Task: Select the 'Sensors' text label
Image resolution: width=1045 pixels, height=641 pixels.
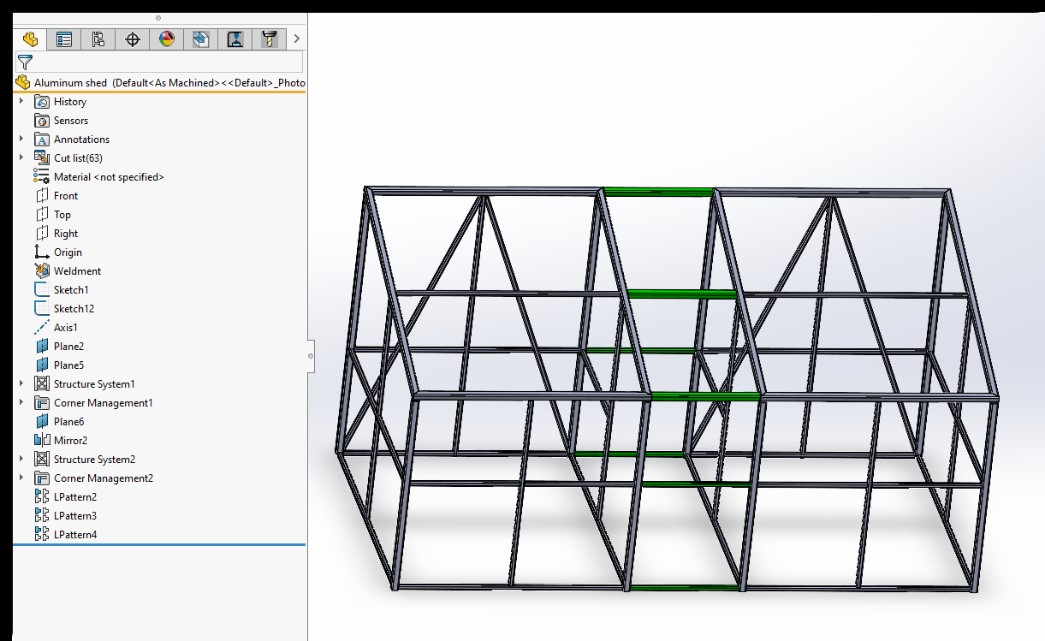Action: [x=71, y=121]
